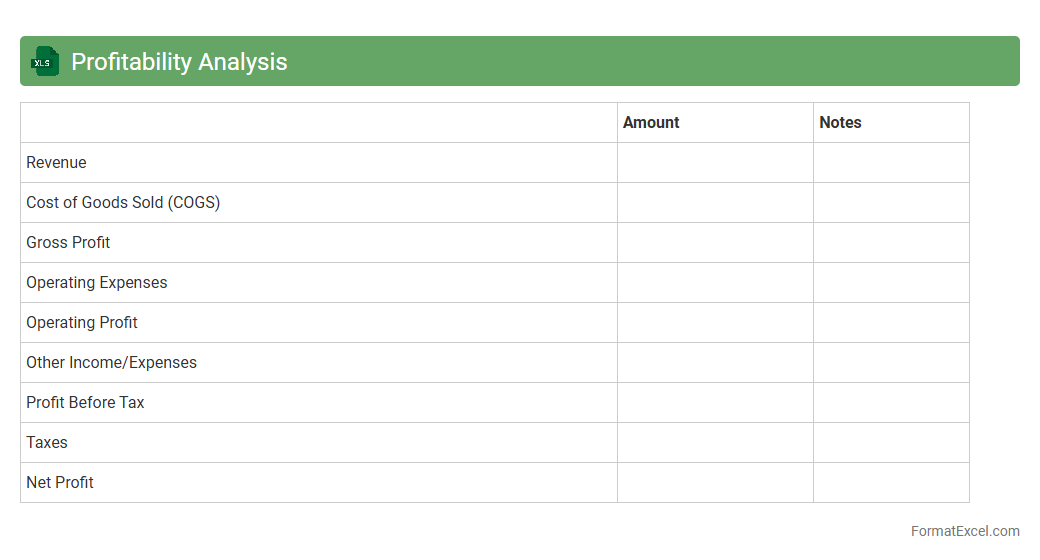
Task: Select the Amount column header
Action: (x=651, y=122)
